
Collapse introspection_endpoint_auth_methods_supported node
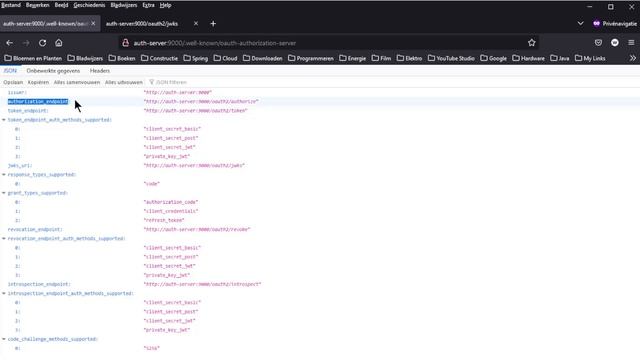[4, 293]
